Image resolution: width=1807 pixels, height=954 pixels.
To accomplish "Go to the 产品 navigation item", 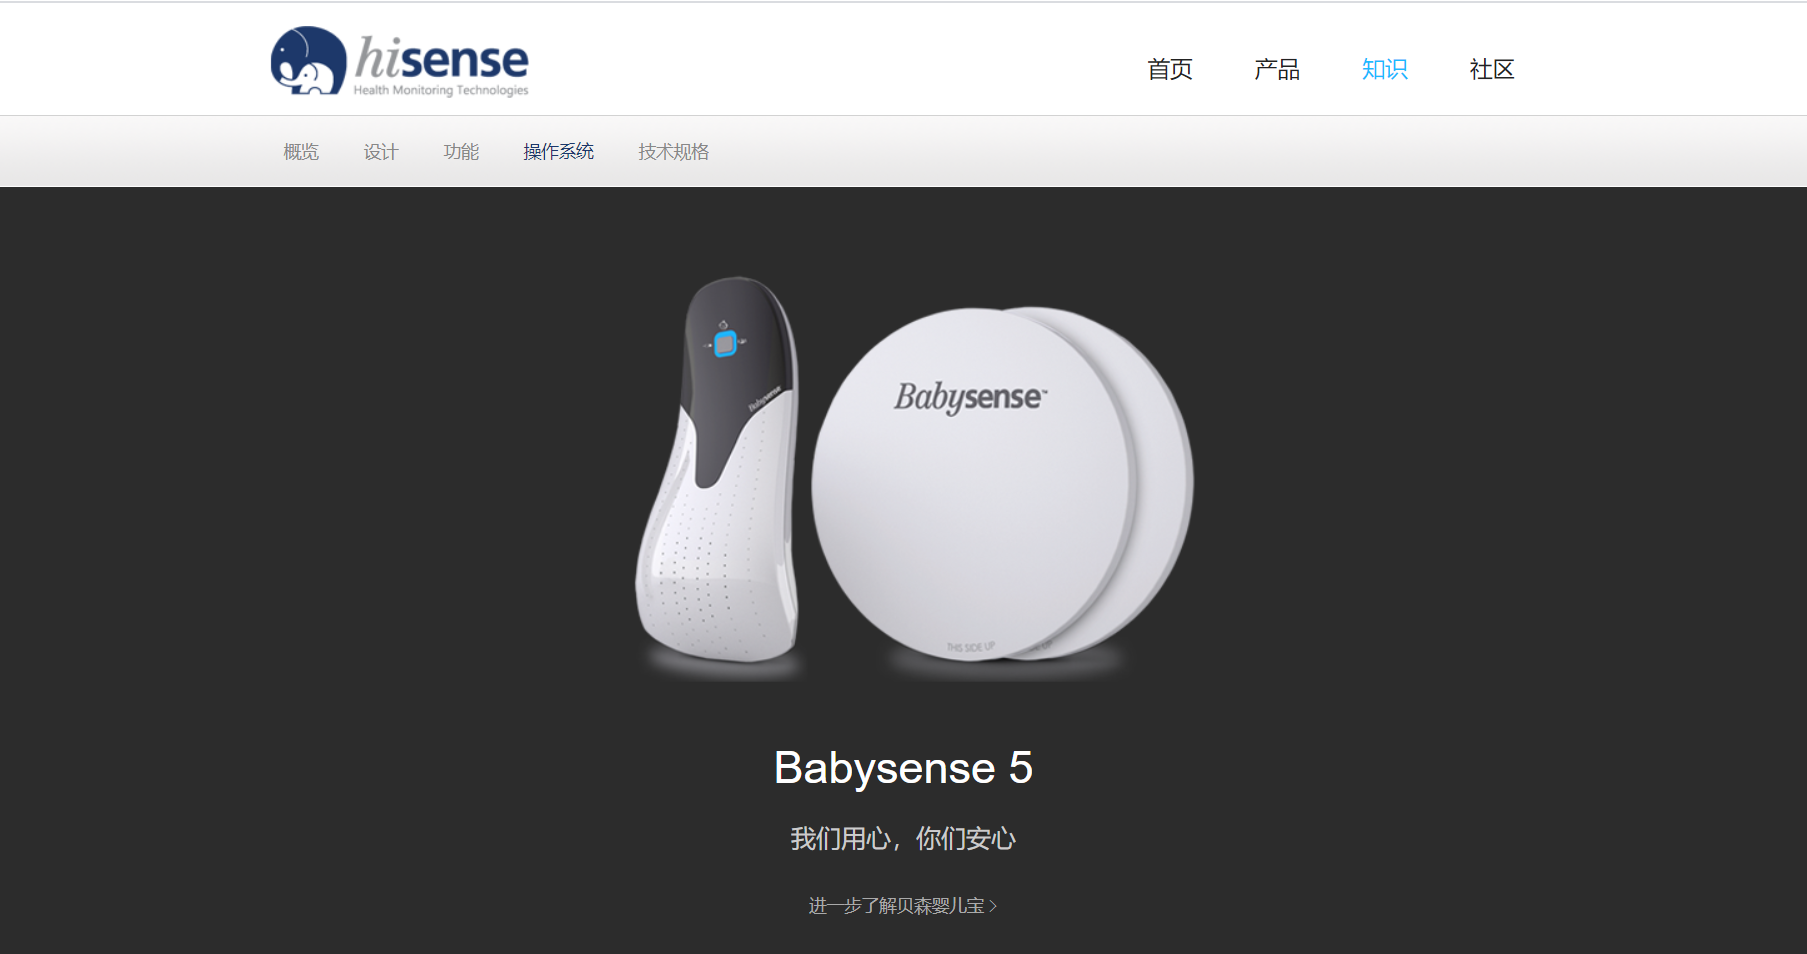I will pyautogui.click(x=1277, y=69).
